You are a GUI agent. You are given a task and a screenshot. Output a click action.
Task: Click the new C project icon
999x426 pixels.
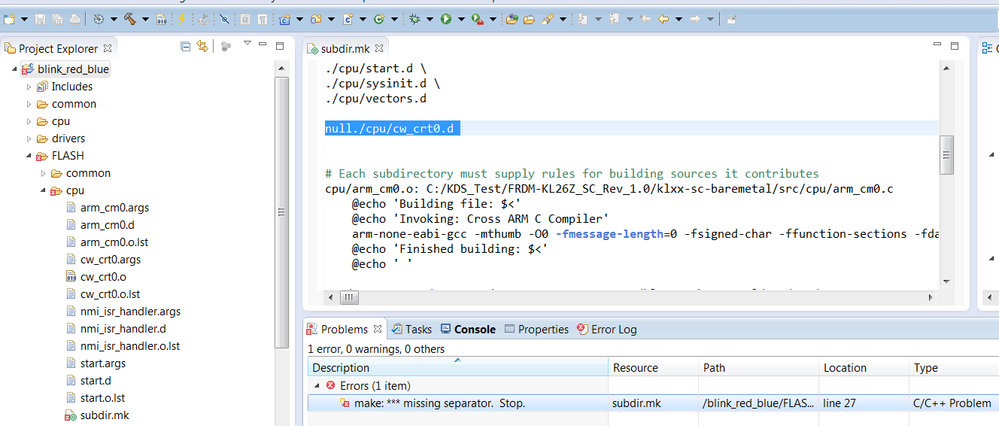pyautogui.click(x=284, y=20)
